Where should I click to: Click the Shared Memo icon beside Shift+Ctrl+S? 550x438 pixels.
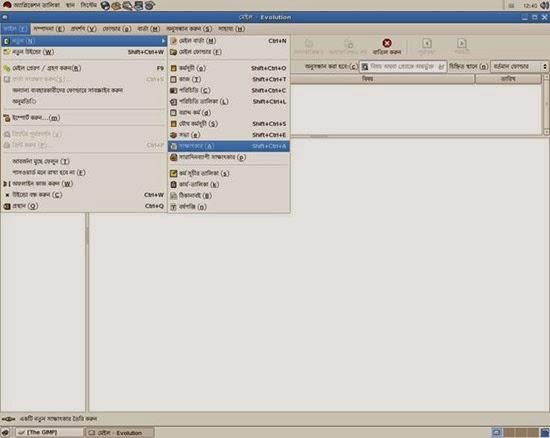click(x=173, y=124)
